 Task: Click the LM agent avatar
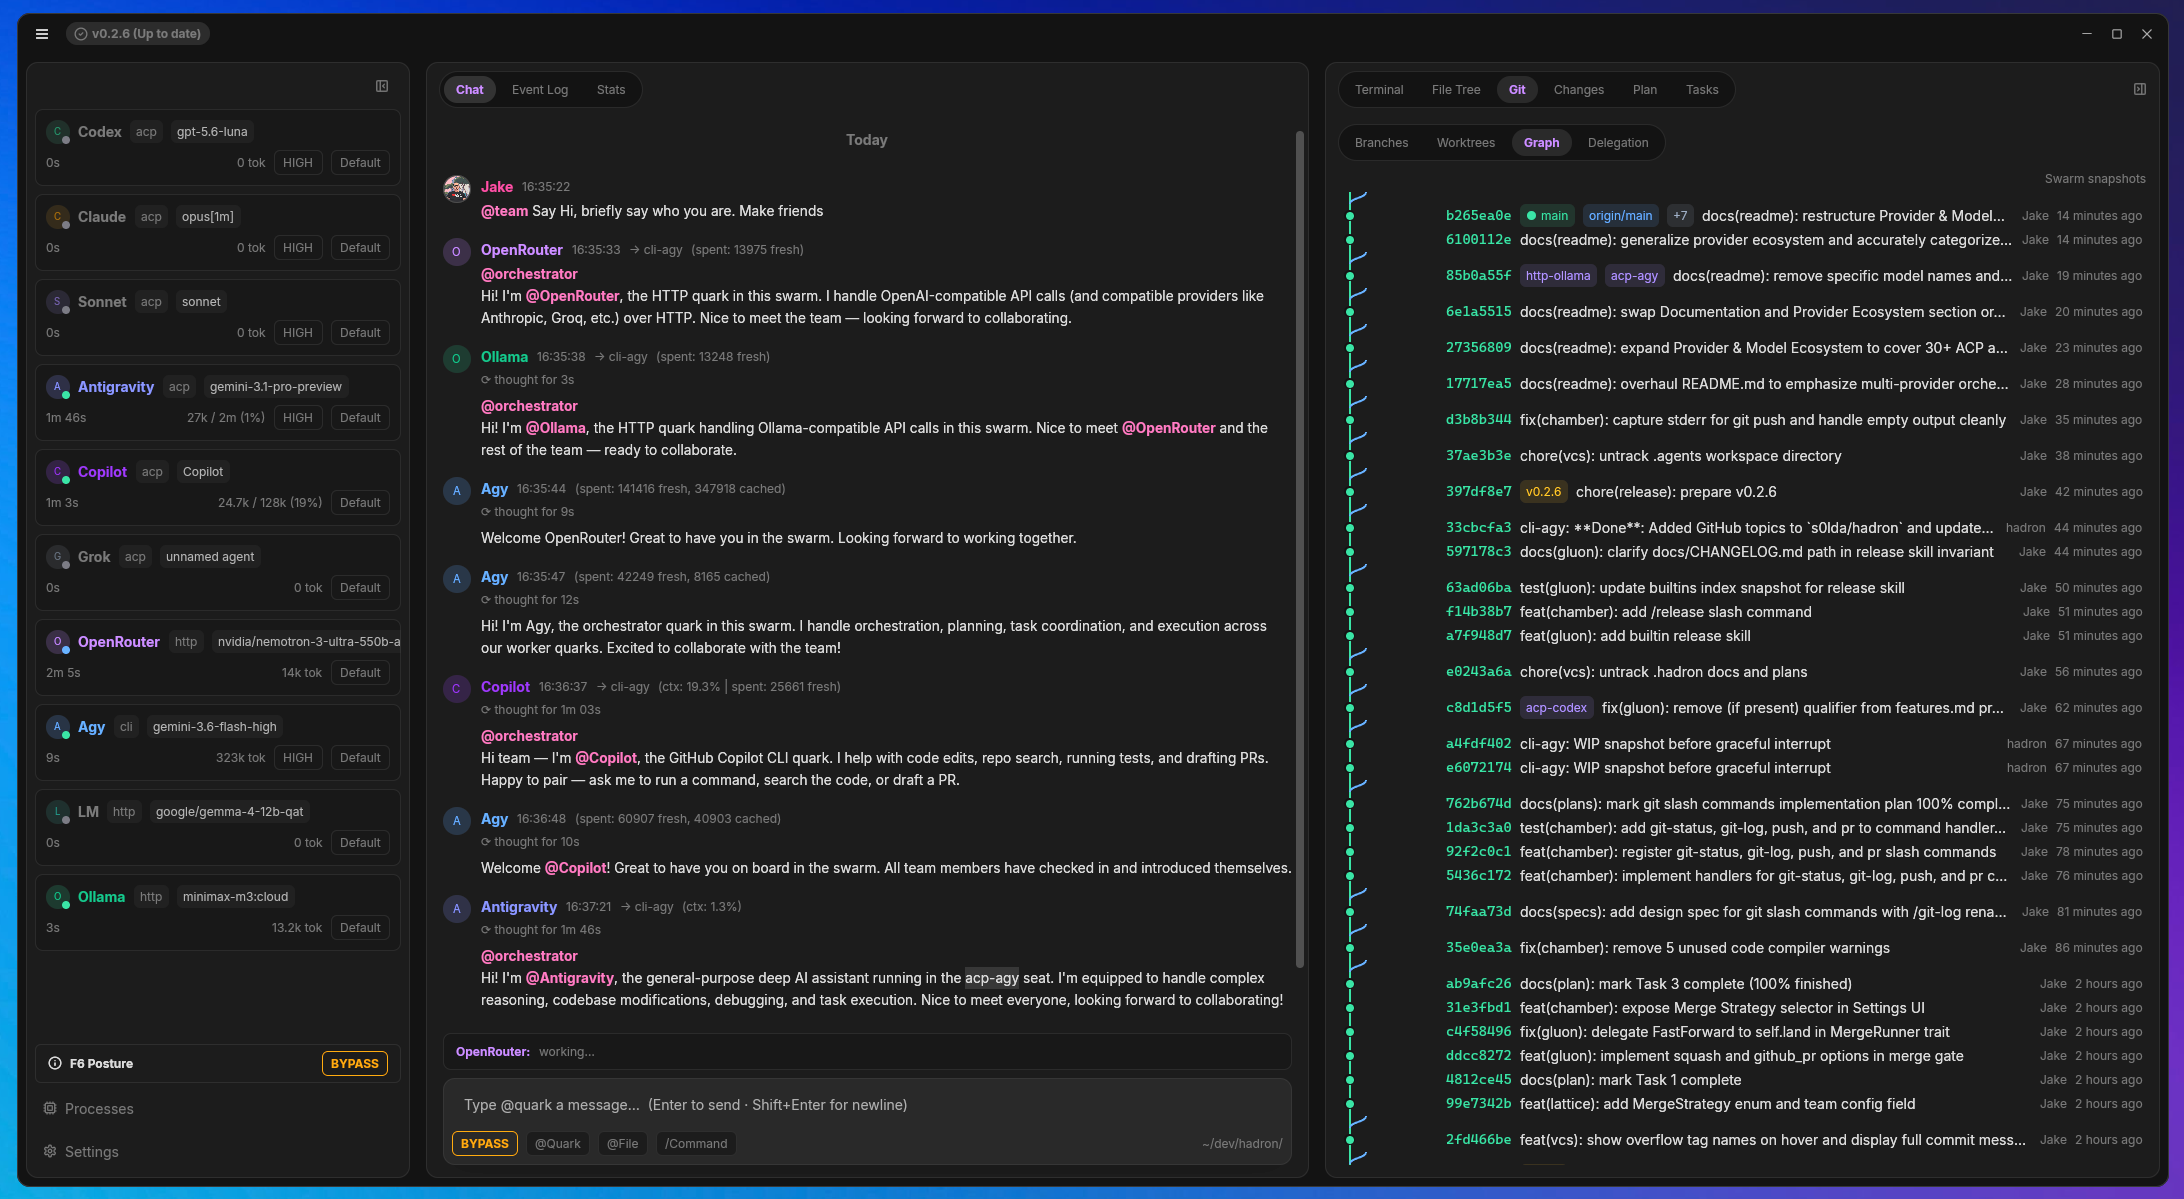point(58,812)
